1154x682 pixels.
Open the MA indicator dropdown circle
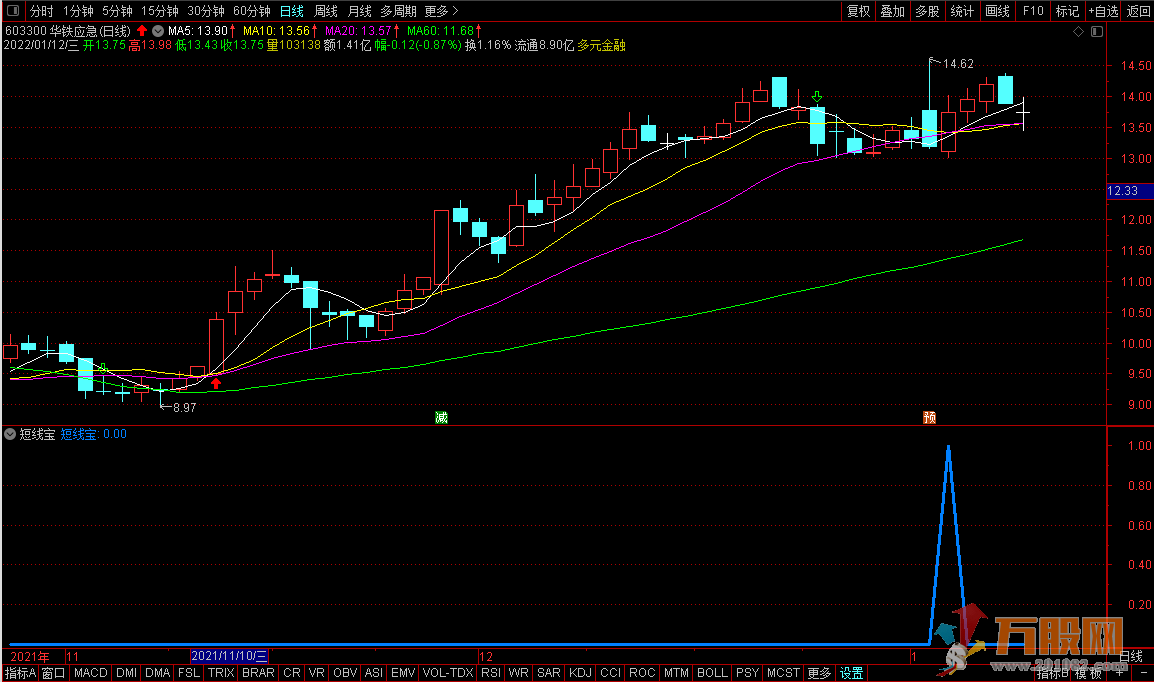pyautogui.click(x=157, y=31)
